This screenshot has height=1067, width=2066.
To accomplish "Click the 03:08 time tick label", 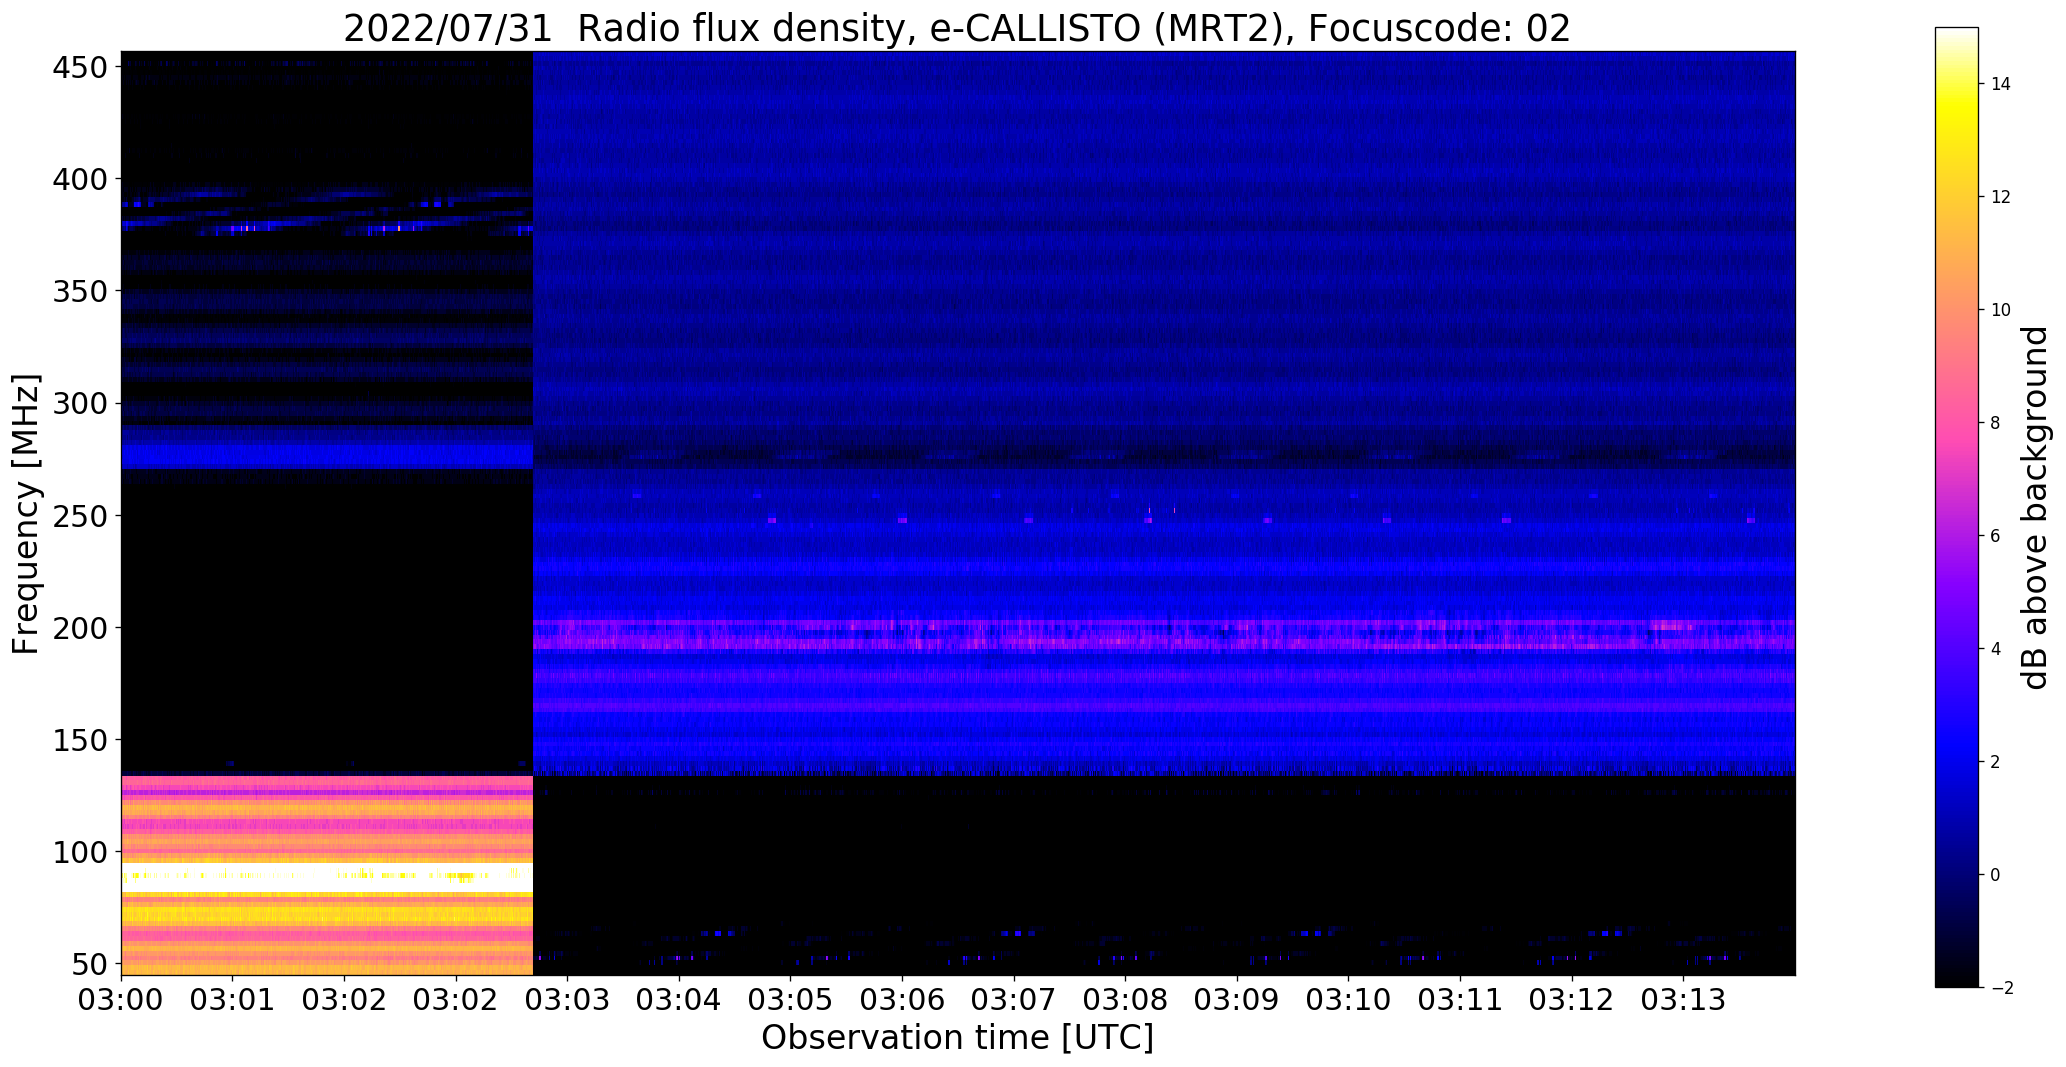I will [x=1126, y=999].
